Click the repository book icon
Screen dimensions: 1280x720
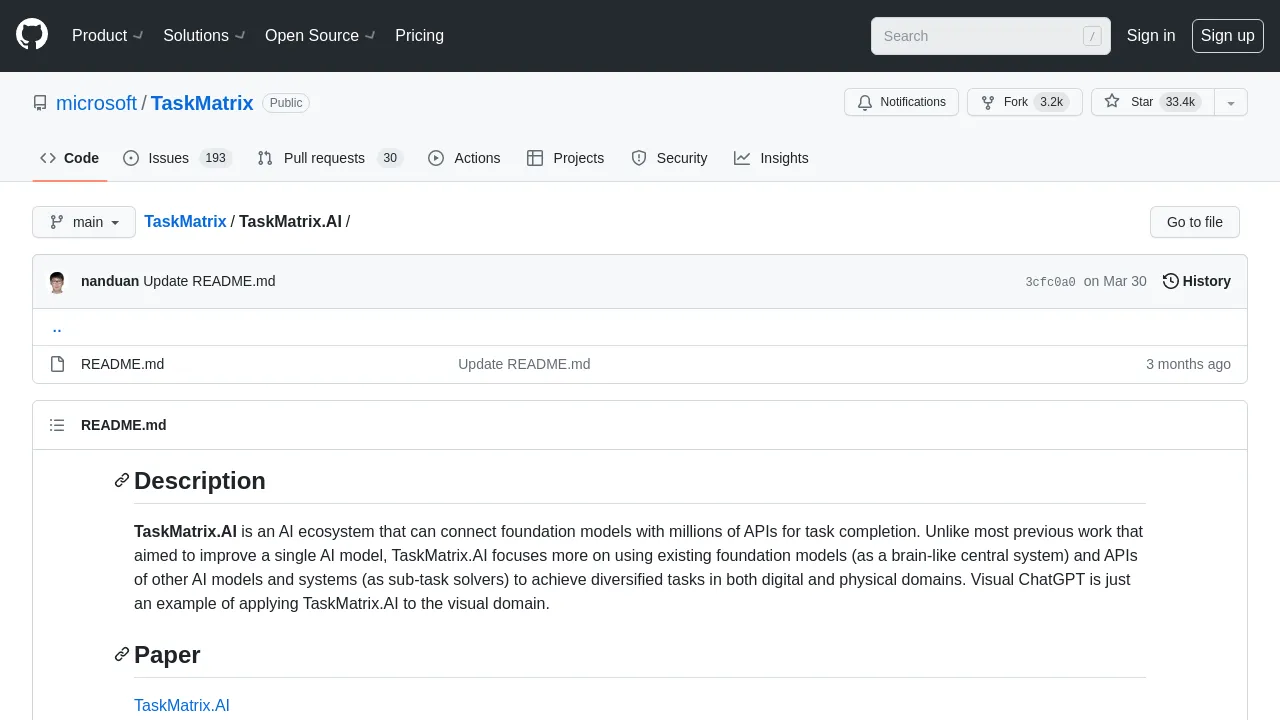point(40,103)
